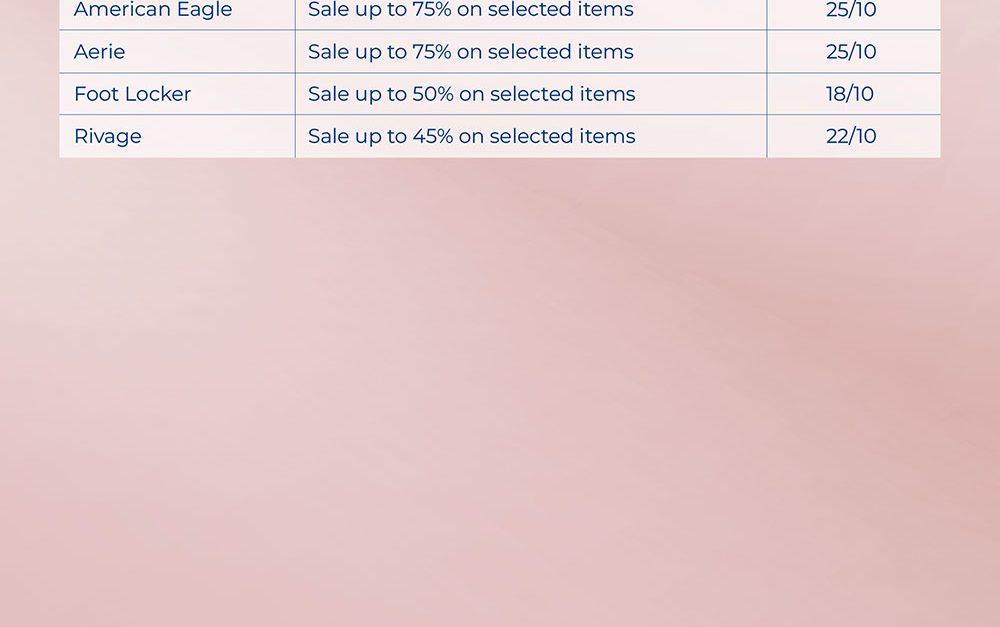1000x627 pixels.
Task: Select the 22/10 date for Rivage
Action: (851, 136)
